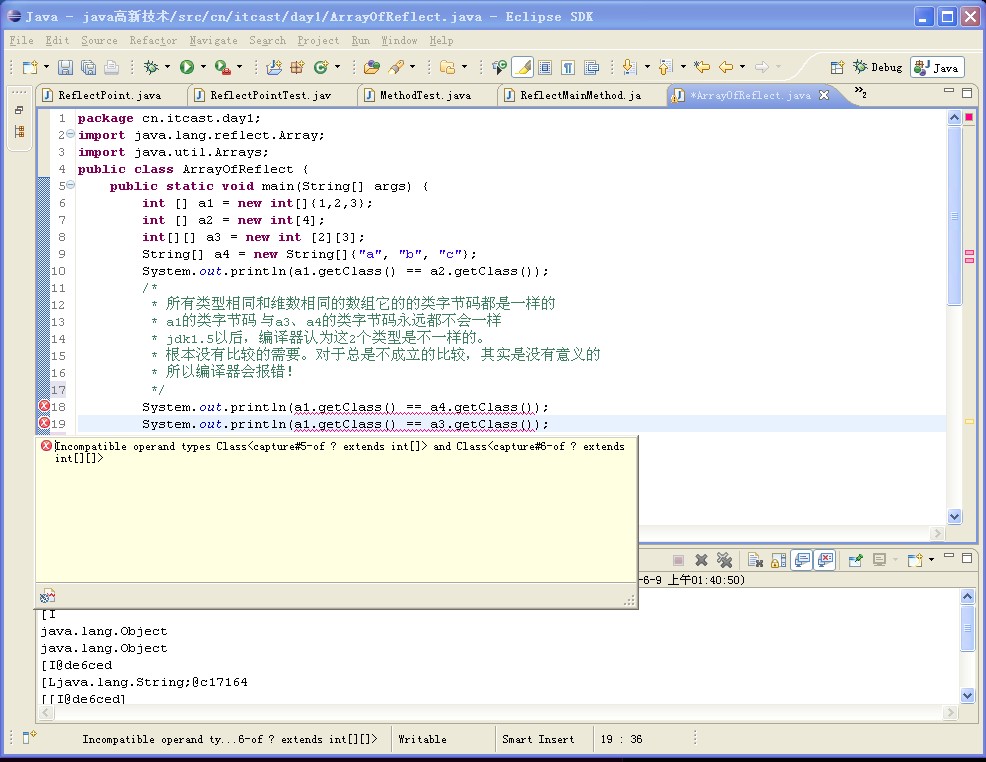Open the Run button dropdown arrow
The height and width of the screenshot is (762, 986).
pyautogui.click(x=203, y=67)
